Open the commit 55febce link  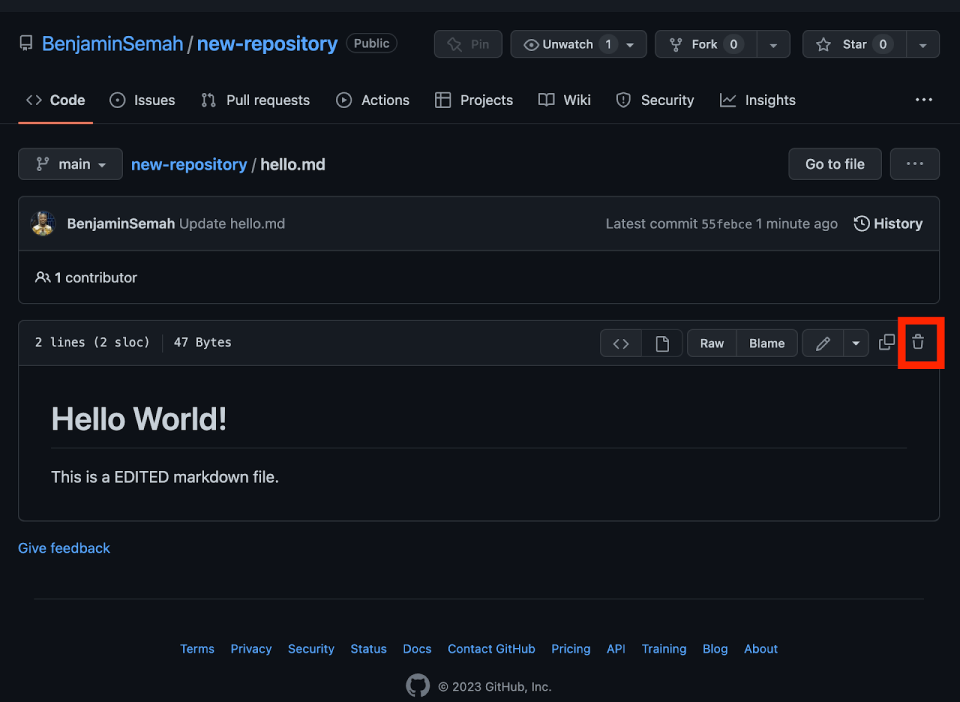726,224
